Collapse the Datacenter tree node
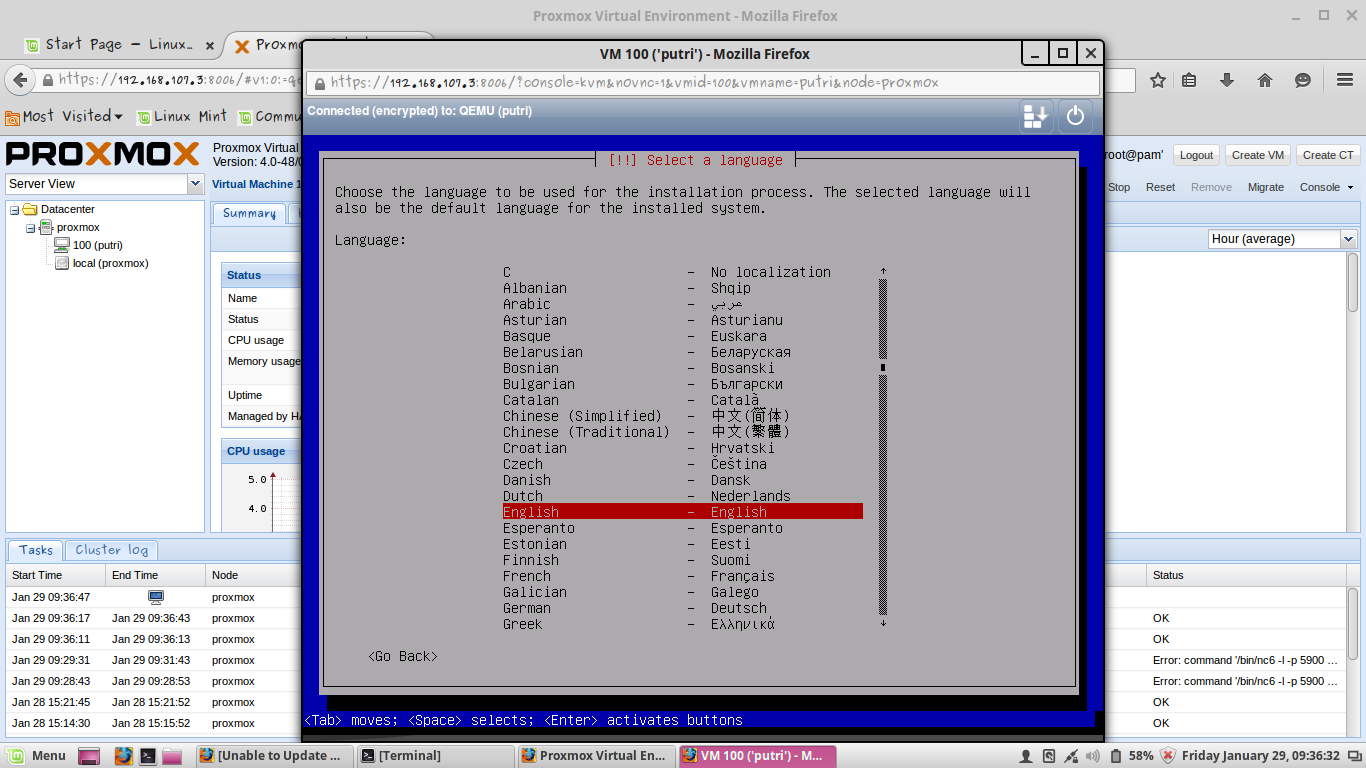Viewport: 1366px width, 768px height. [14, 210]
